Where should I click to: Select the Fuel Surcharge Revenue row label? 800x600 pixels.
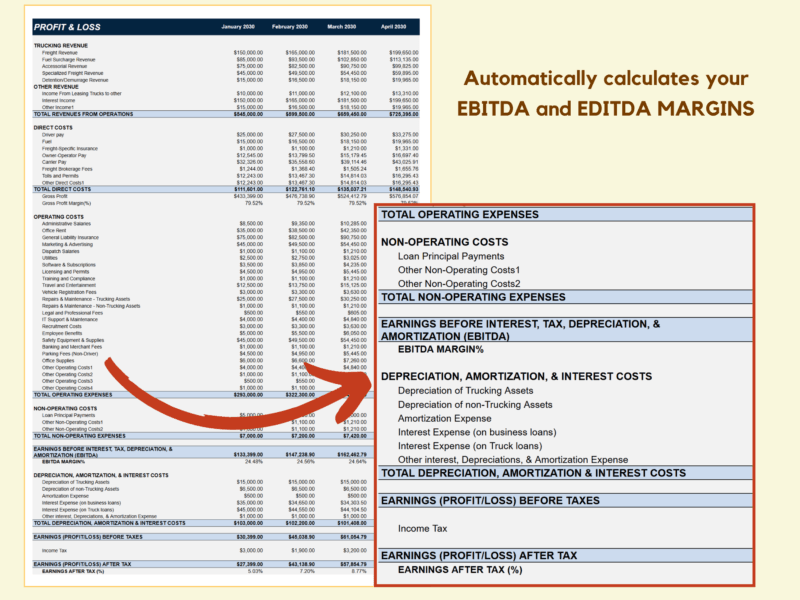[x=68, y=59]
